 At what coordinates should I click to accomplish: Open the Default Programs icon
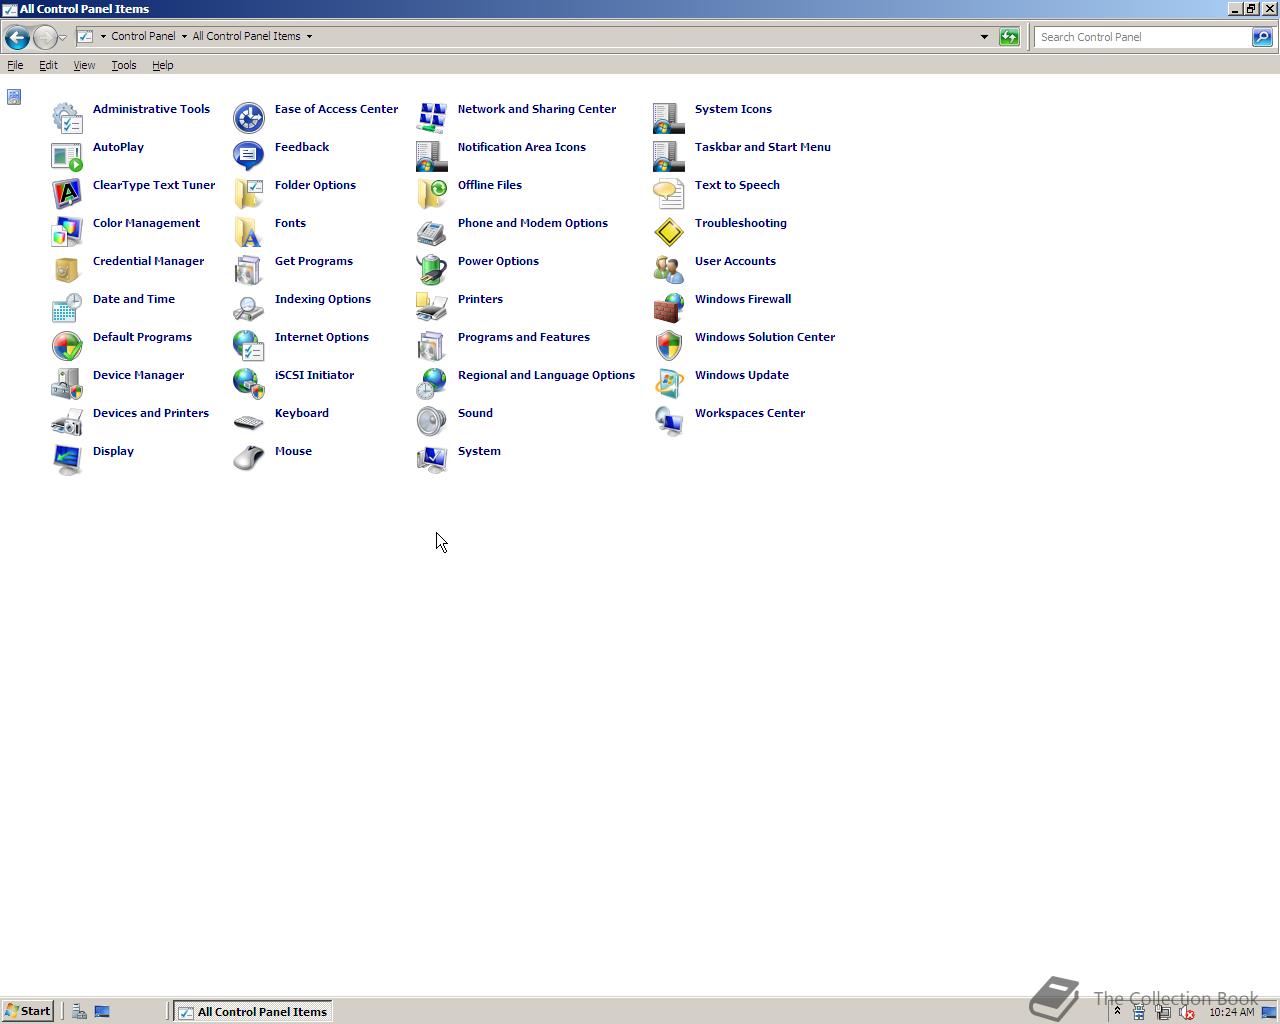[67, 346]
